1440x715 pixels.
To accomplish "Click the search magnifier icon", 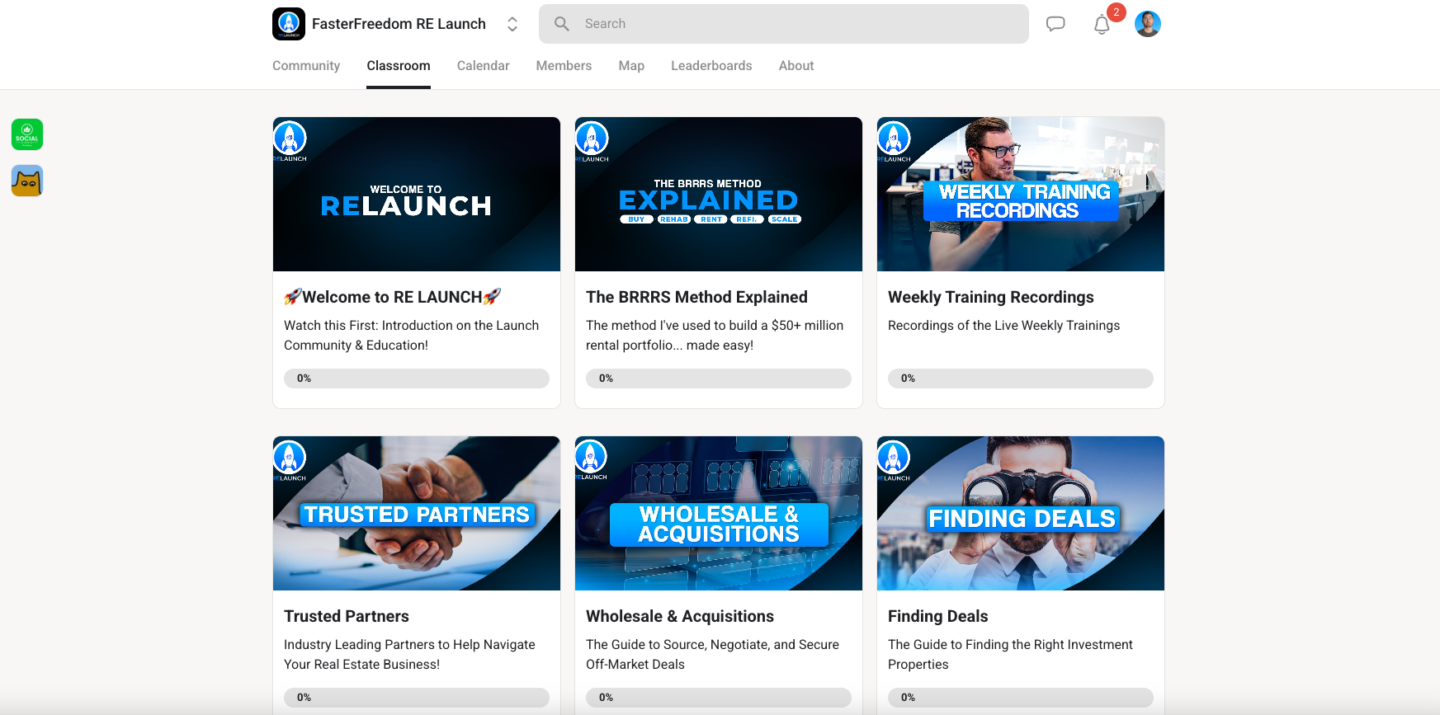I will point(562,24).
